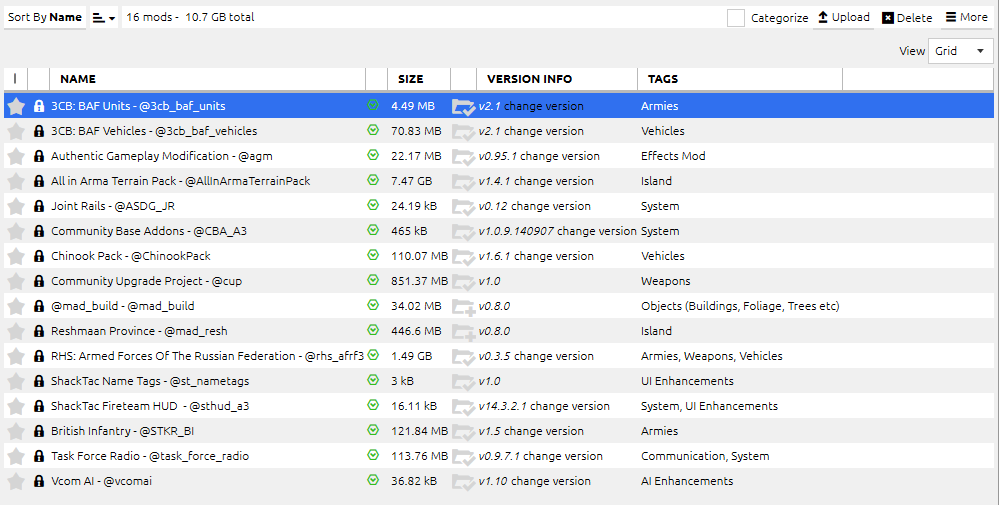Click change version for RHS Armed Forces

(x=554, y=357)
